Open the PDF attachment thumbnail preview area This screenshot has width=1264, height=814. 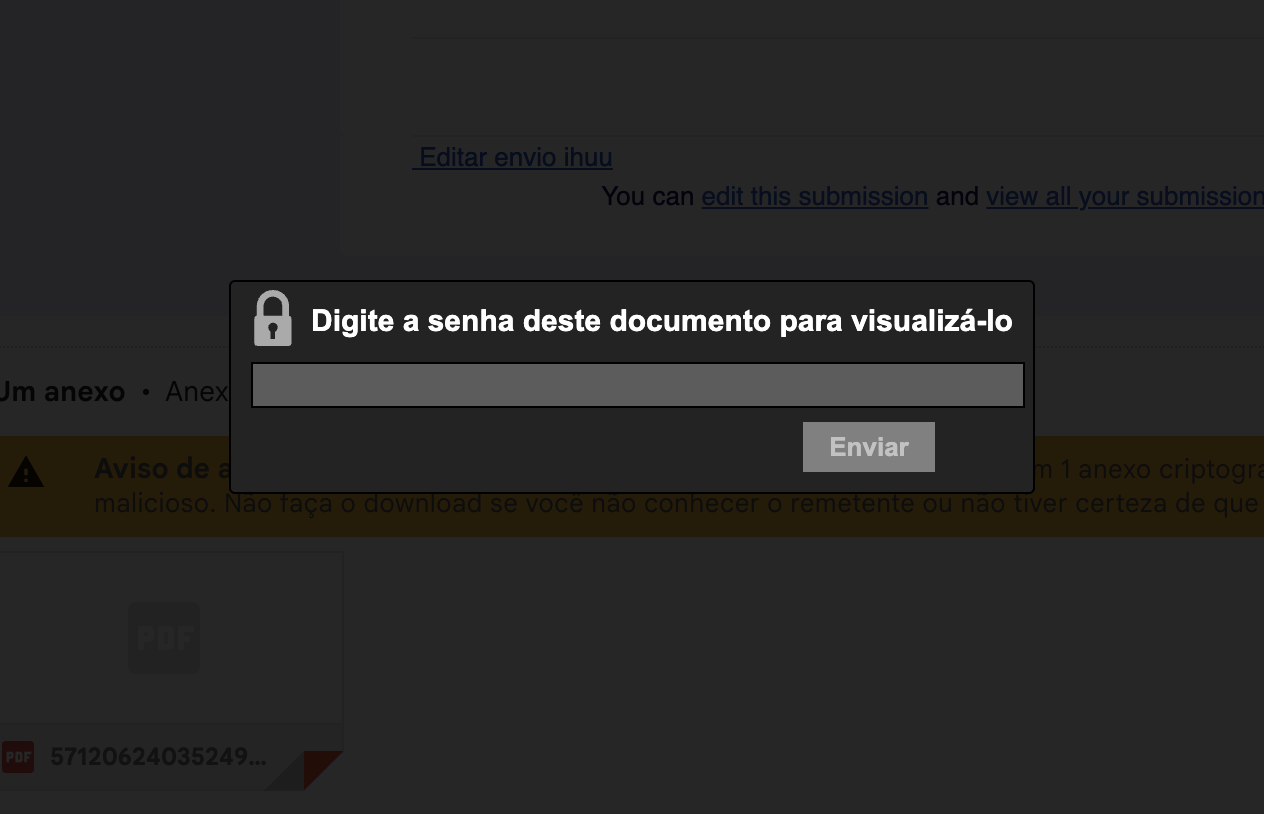[171, 638]
